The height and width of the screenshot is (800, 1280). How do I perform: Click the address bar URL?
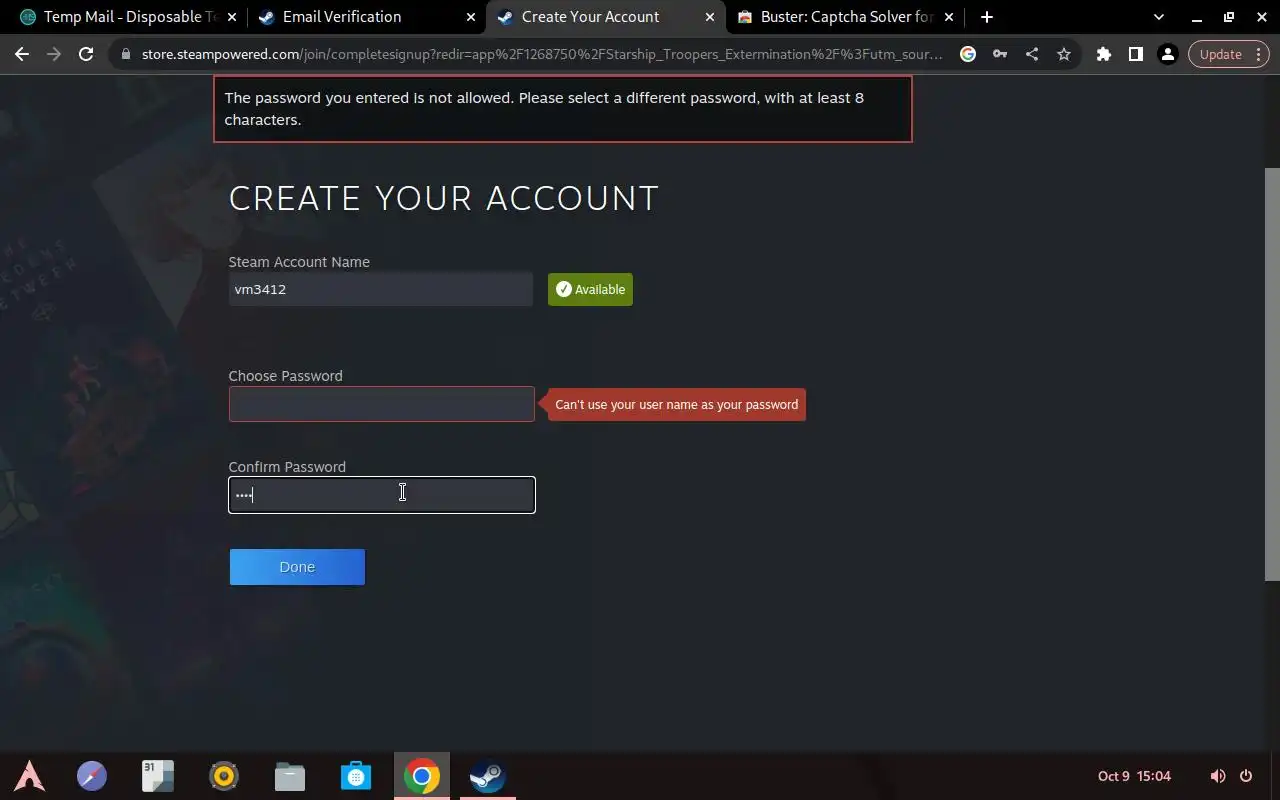(541, 54)
